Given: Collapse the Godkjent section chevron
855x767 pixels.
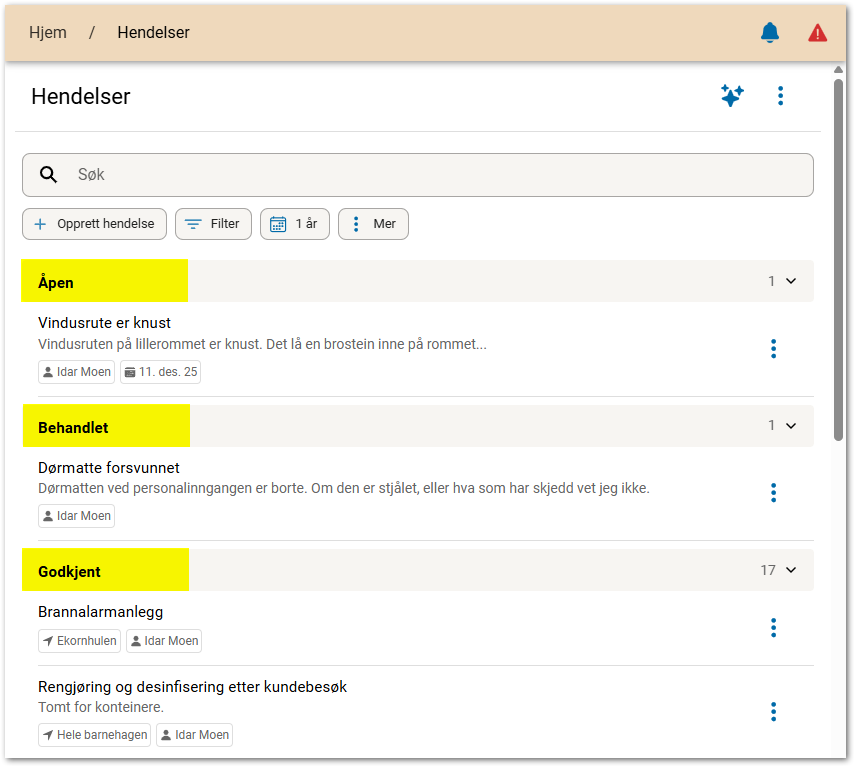Looking at the screenshot, I should 791,570.
